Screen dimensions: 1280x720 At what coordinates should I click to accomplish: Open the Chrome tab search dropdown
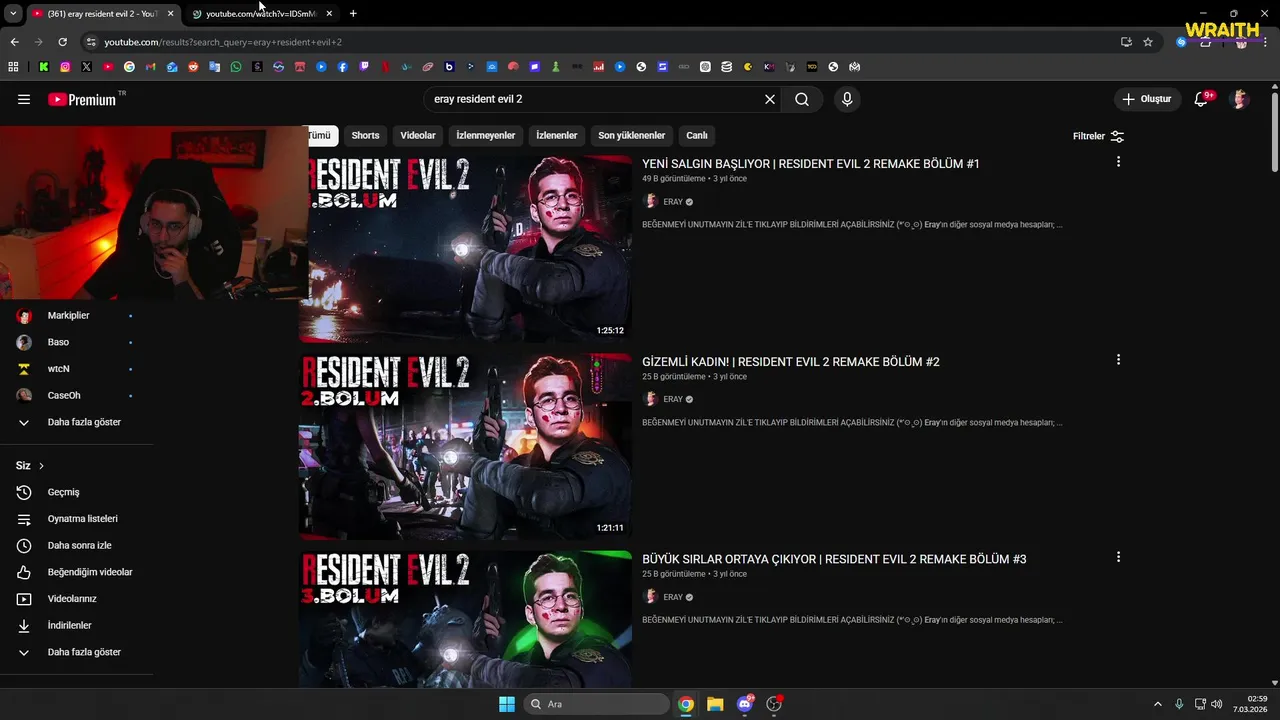[x=13, y=13]
